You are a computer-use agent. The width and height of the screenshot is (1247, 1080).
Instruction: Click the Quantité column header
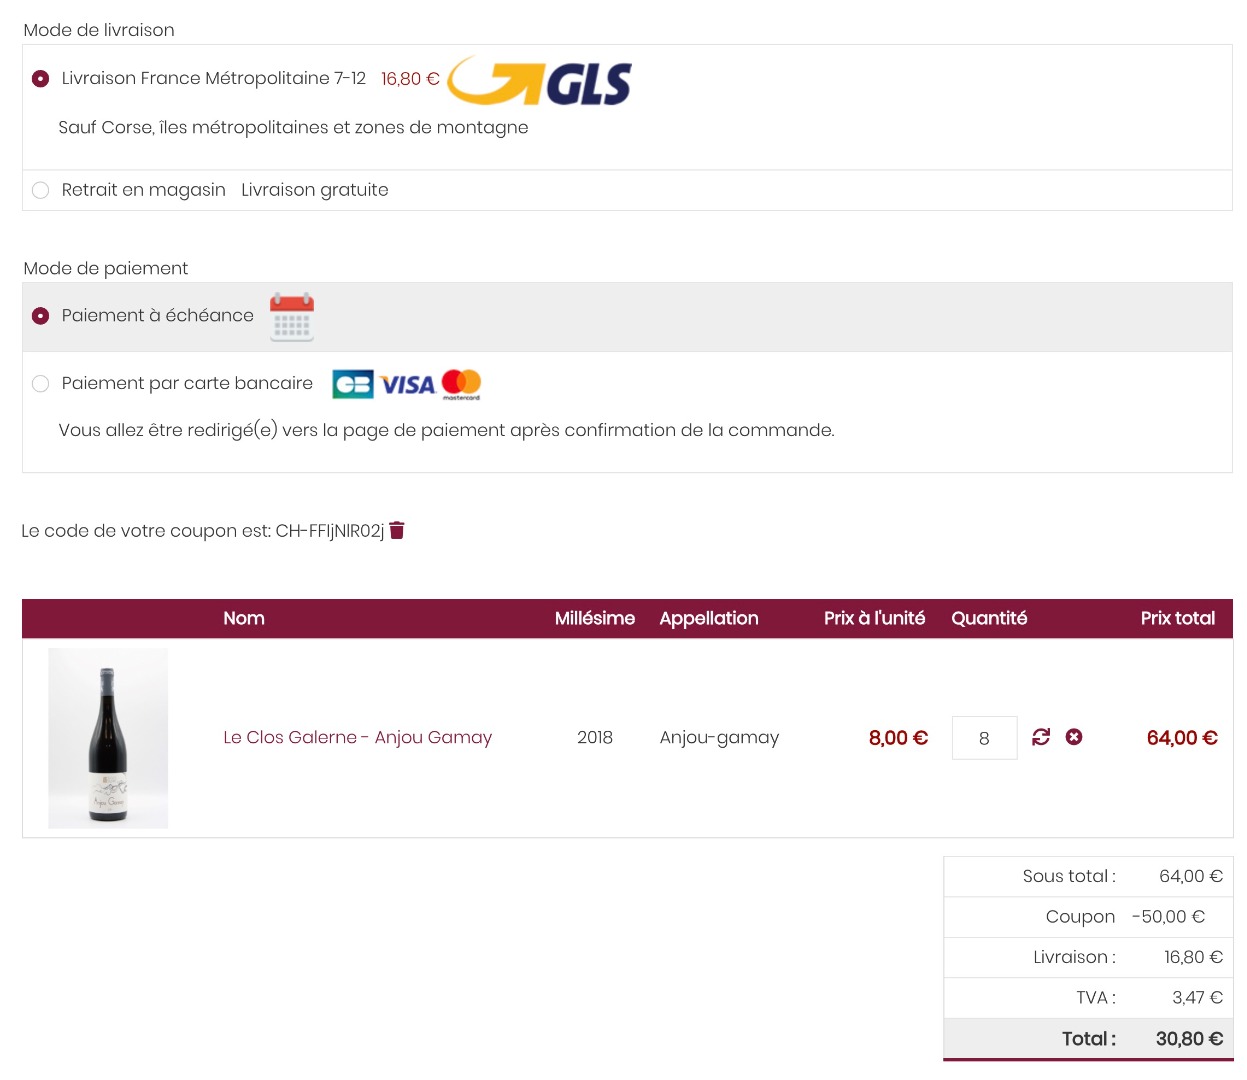pyautogui.click(x=989, y=618)
